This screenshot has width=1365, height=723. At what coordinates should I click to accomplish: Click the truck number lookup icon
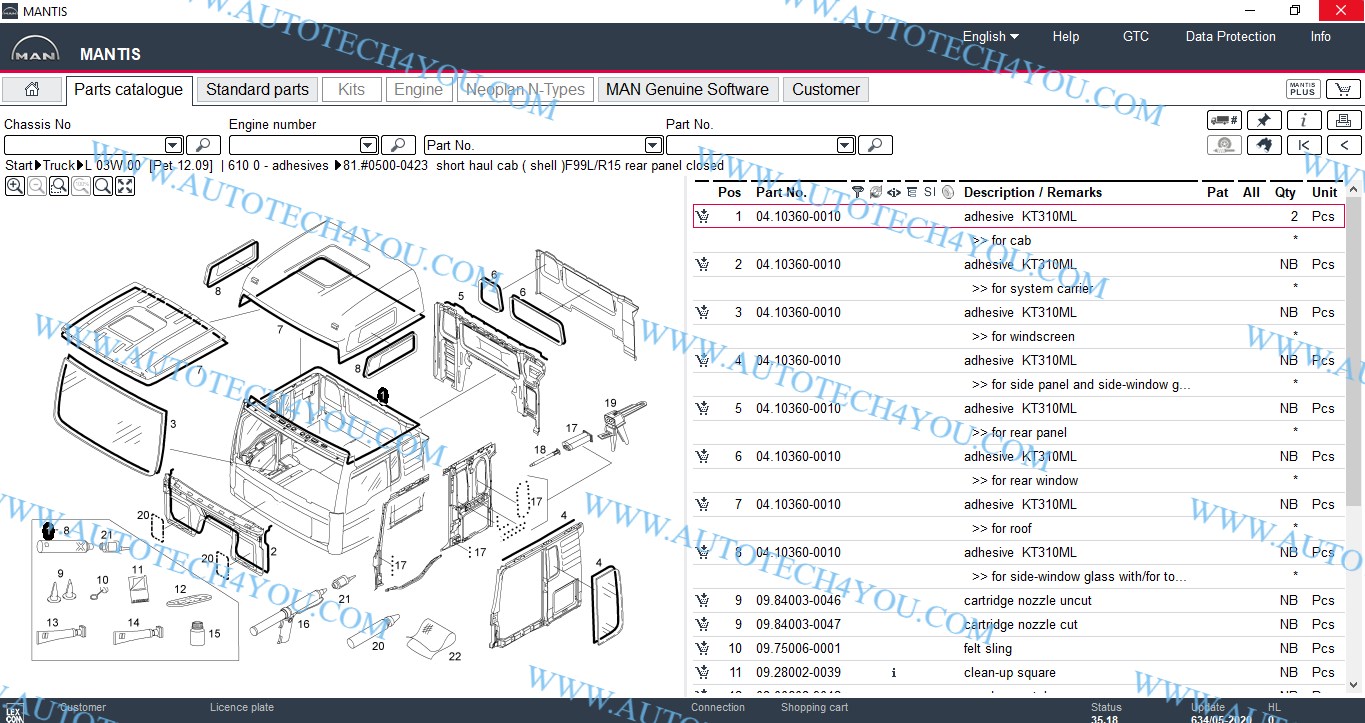point(1224,120)
